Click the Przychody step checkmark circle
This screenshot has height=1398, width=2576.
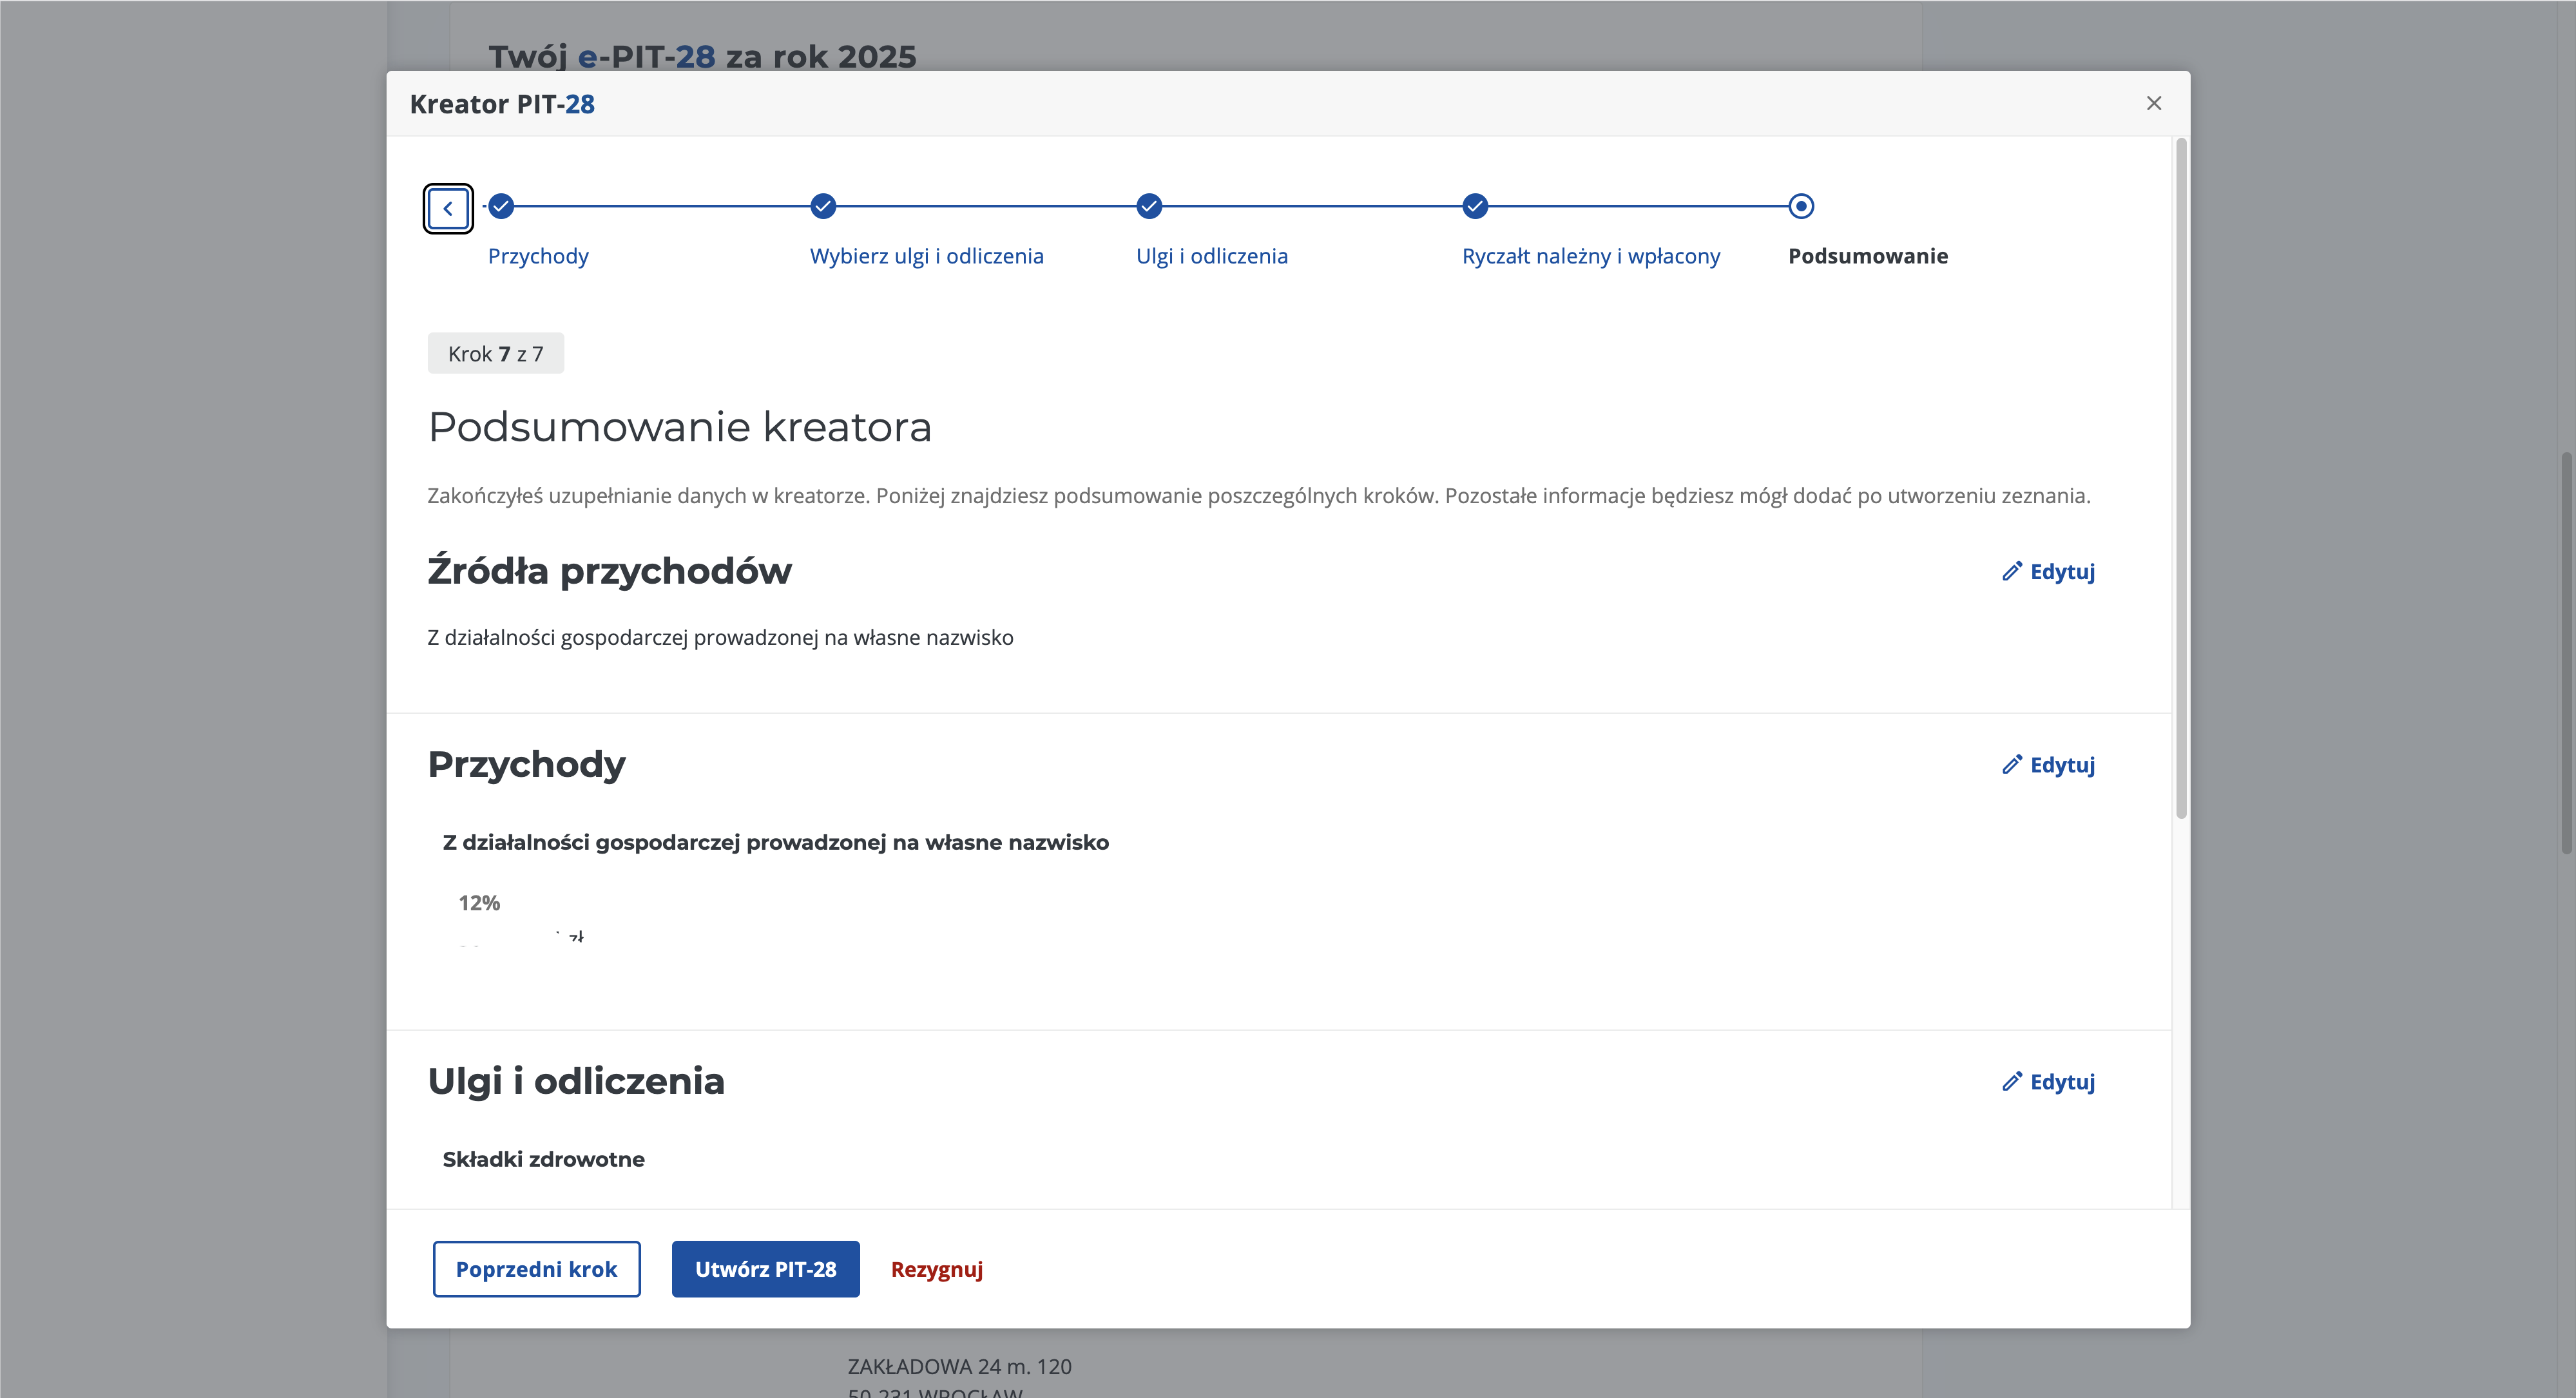coord(502,206)
